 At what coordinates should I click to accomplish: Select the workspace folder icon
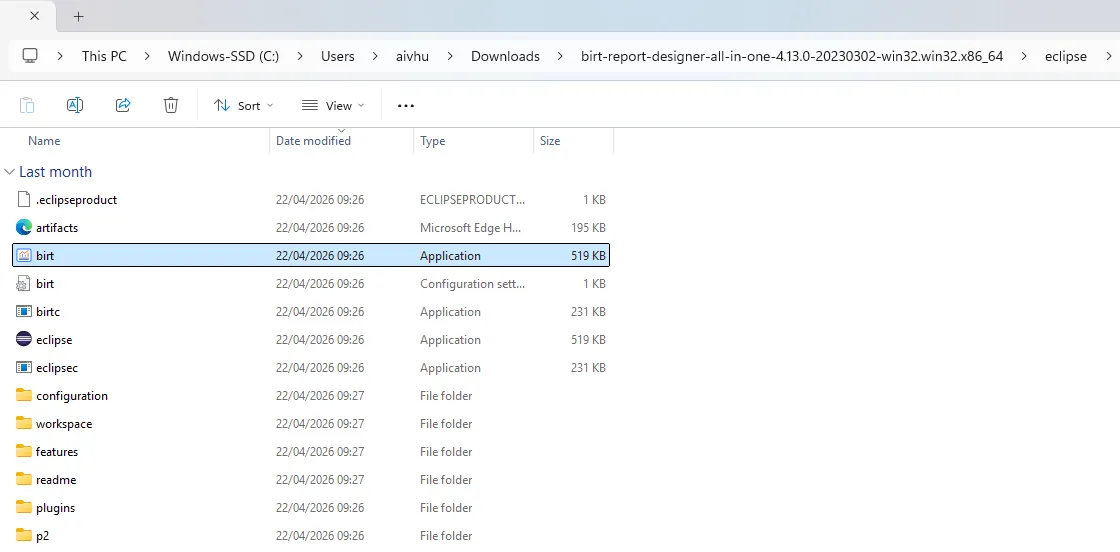[x=24, y=423]
